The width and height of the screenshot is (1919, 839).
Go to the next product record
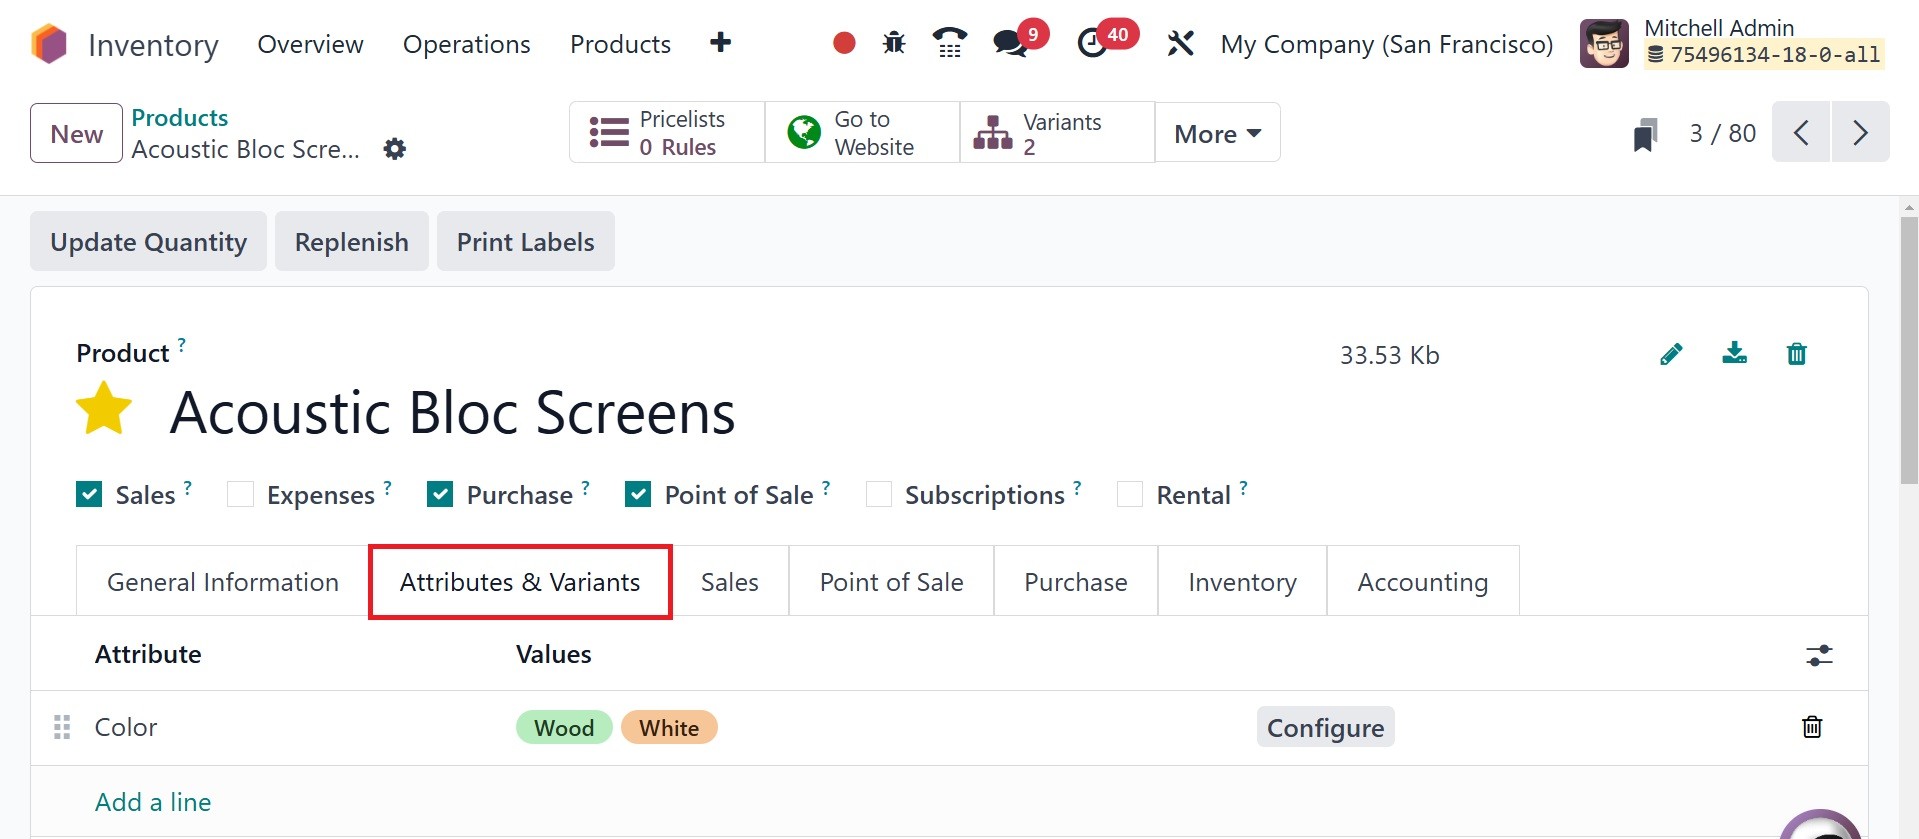1860,133
